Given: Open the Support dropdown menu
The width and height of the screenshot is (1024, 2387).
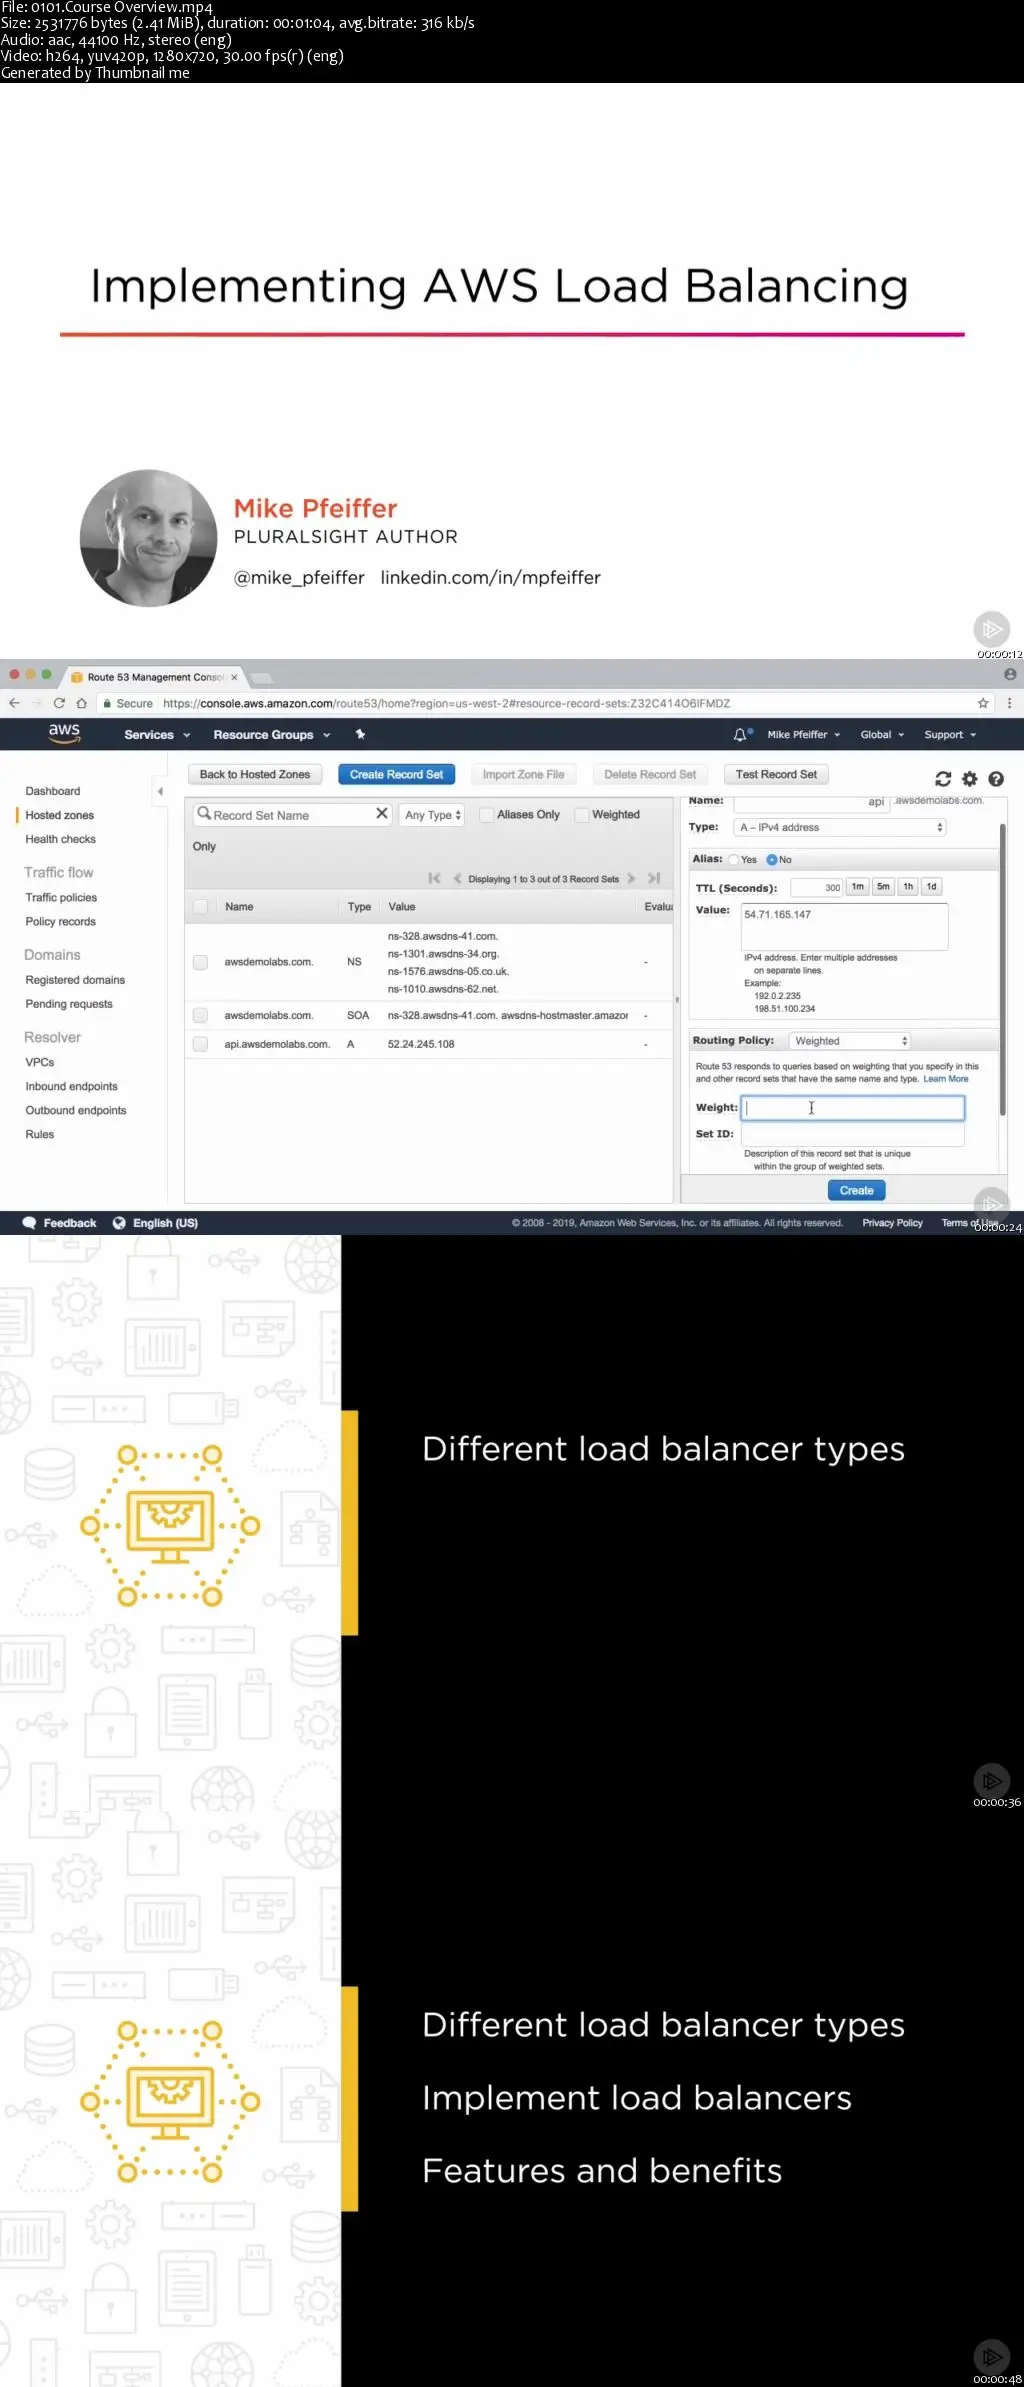Looking at the screenshot, I should [950, 734].
